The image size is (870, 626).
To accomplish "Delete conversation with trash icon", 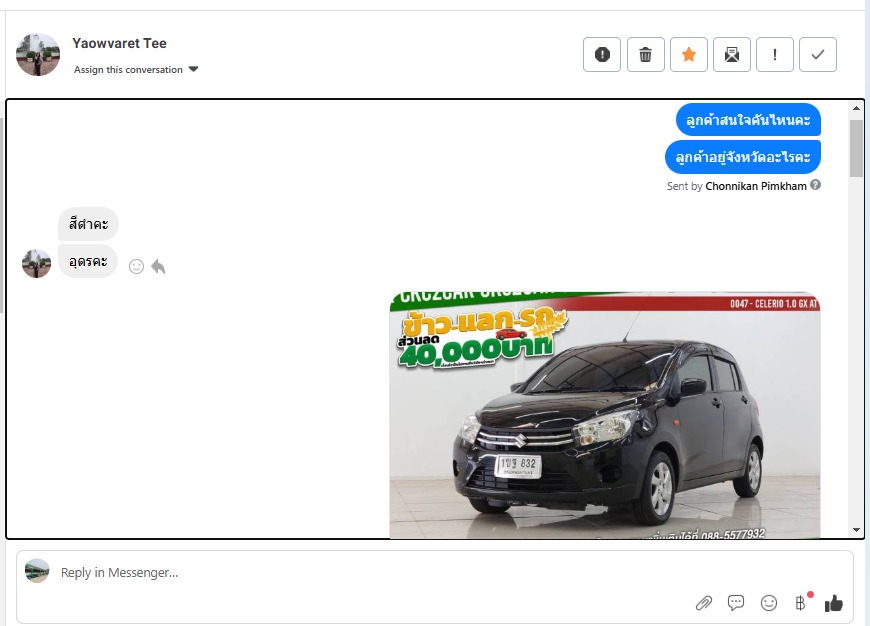I will pos(645,54).
